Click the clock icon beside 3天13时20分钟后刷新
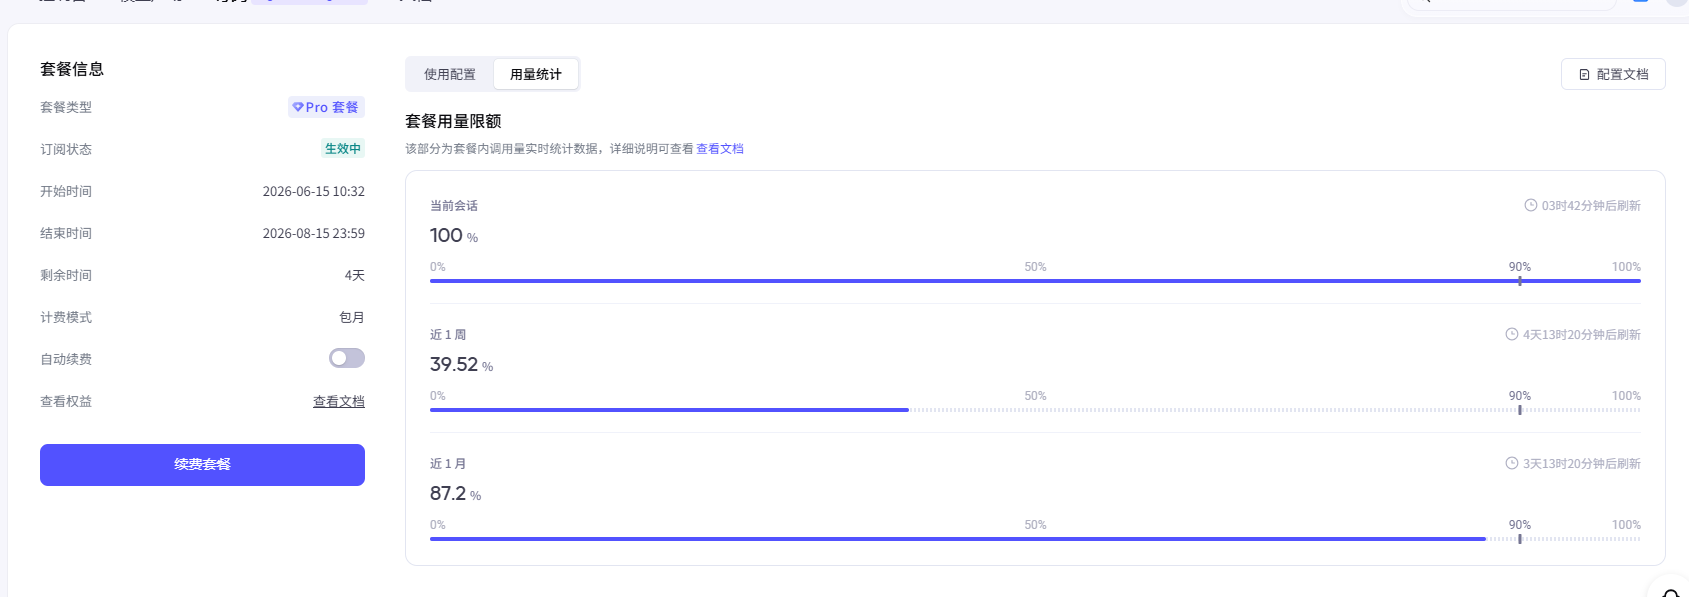1689x597 pixels. [1512, 463]
